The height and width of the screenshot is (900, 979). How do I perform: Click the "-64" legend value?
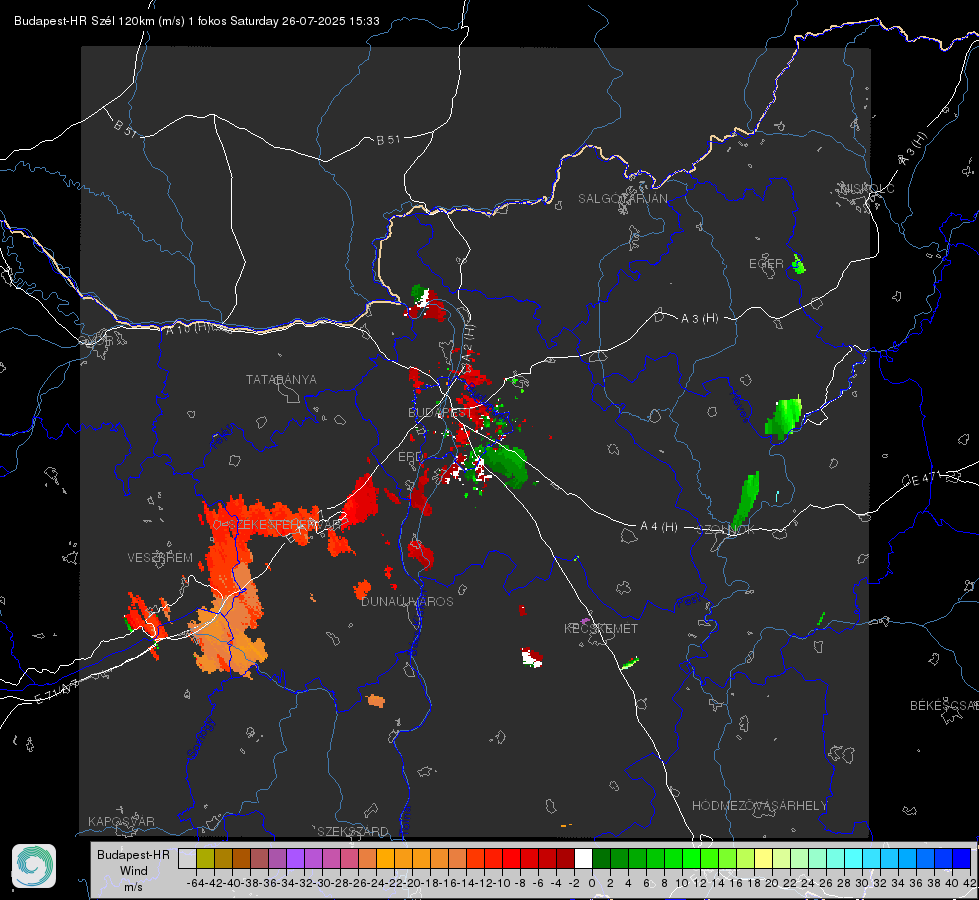[195, 883]
